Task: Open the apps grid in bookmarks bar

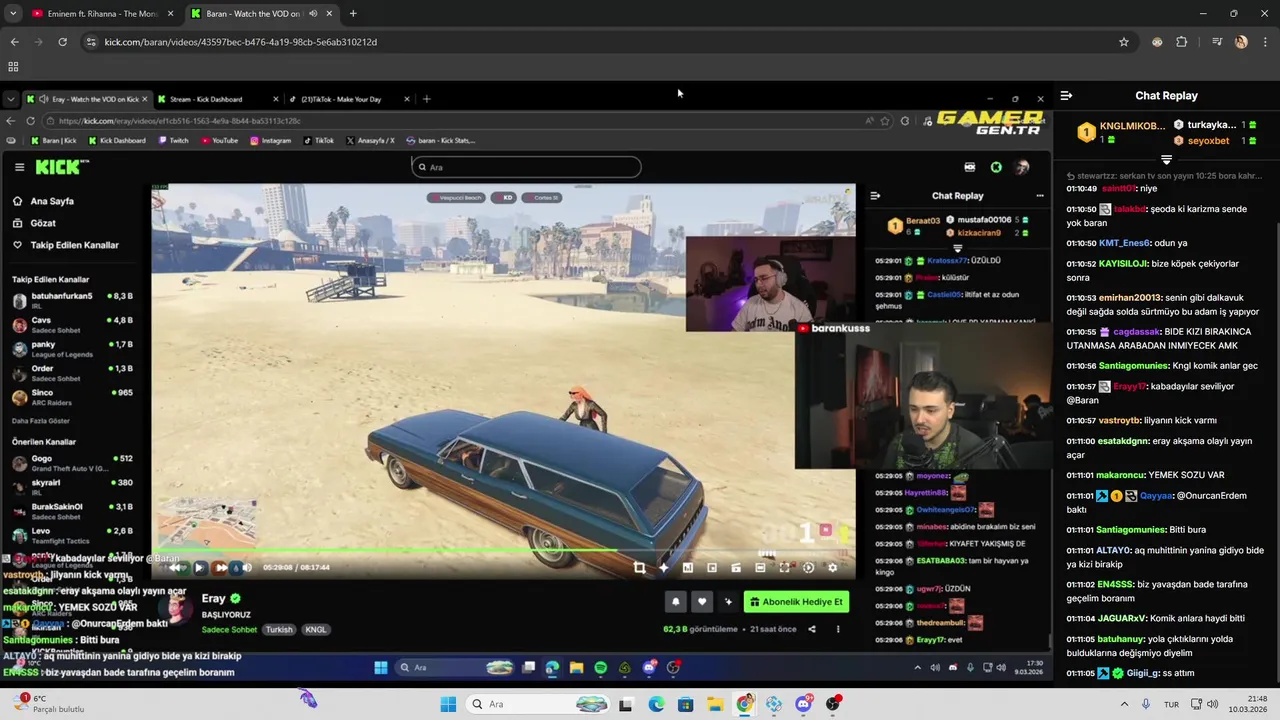Action: pyautogui.click(x=13, y=67)
